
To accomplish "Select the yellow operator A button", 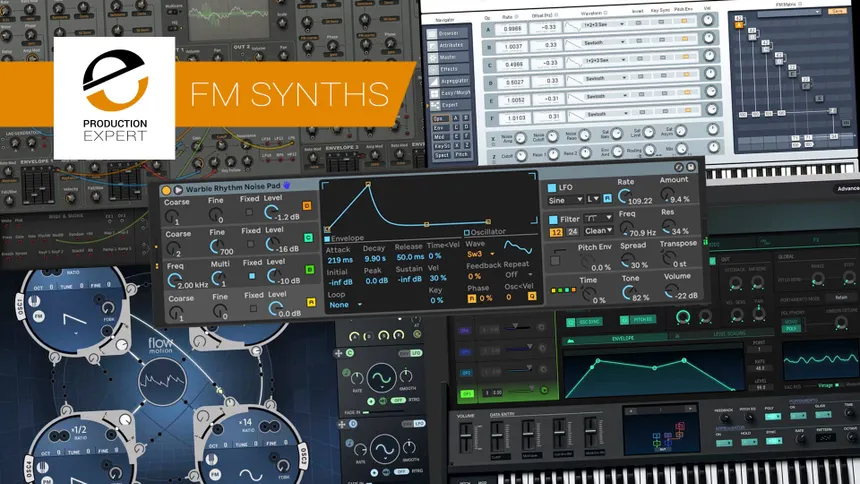I will pyautogui.click(x=311, y=302).
